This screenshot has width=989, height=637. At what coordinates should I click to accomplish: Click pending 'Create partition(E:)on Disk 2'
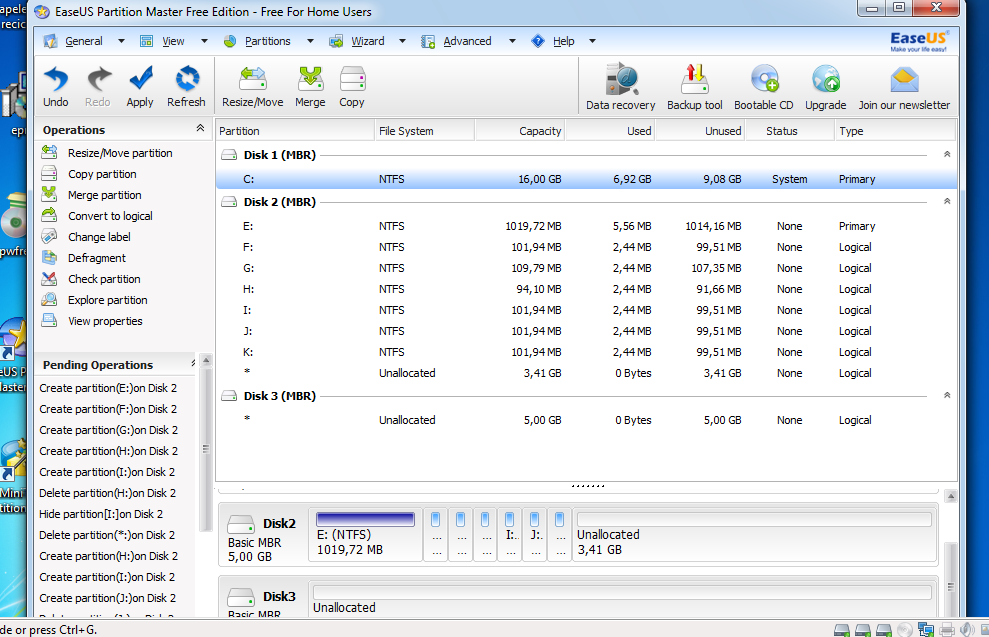(x=108, y=388)
